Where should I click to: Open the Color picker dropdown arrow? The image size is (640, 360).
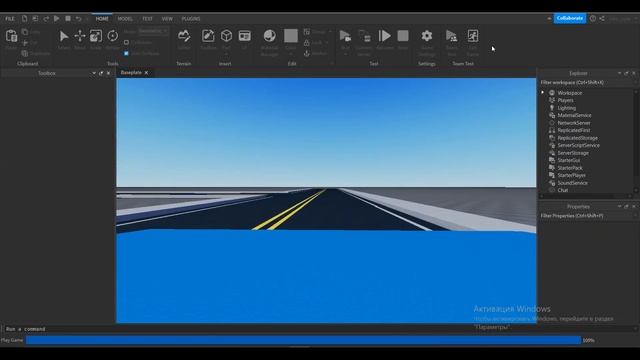(x=291, y=54)
